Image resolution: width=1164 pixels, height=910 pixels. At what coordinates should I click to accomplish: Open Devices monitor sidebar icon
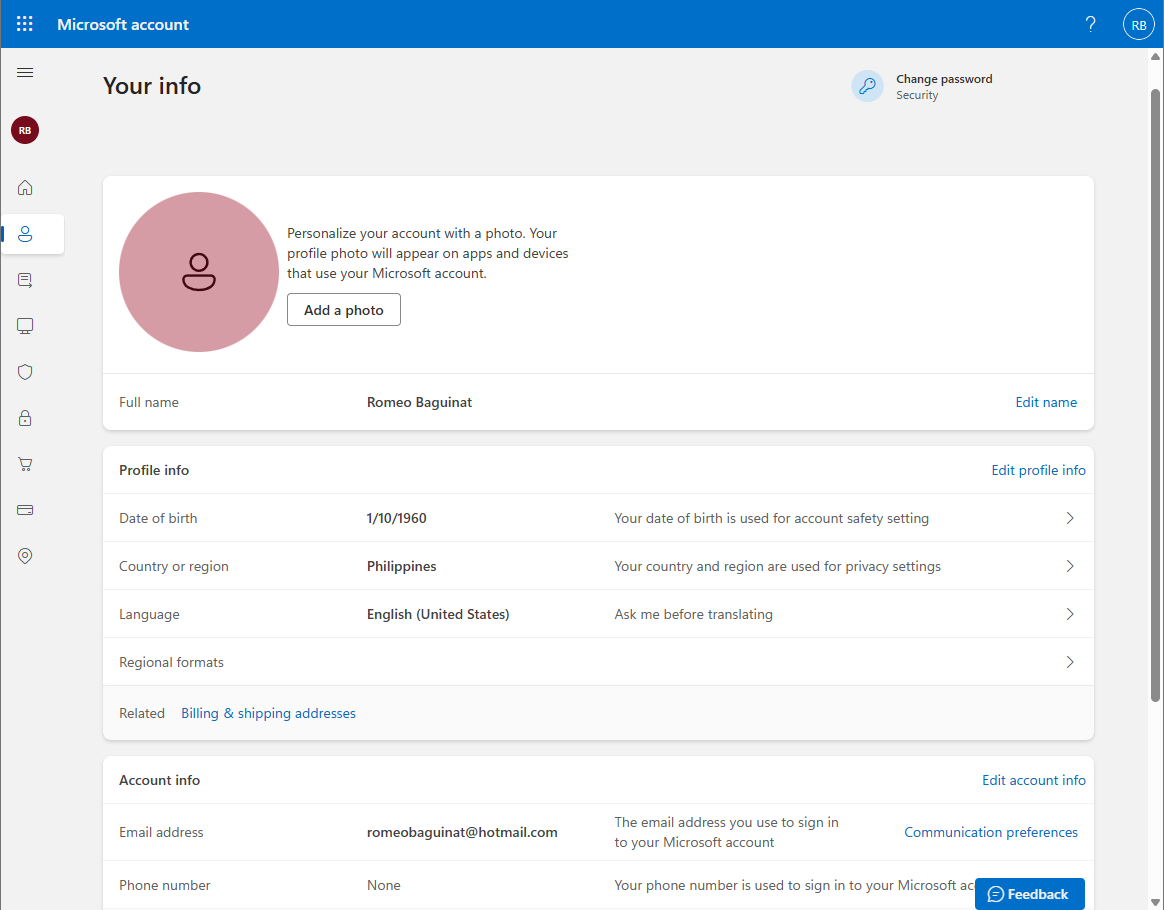25,326
